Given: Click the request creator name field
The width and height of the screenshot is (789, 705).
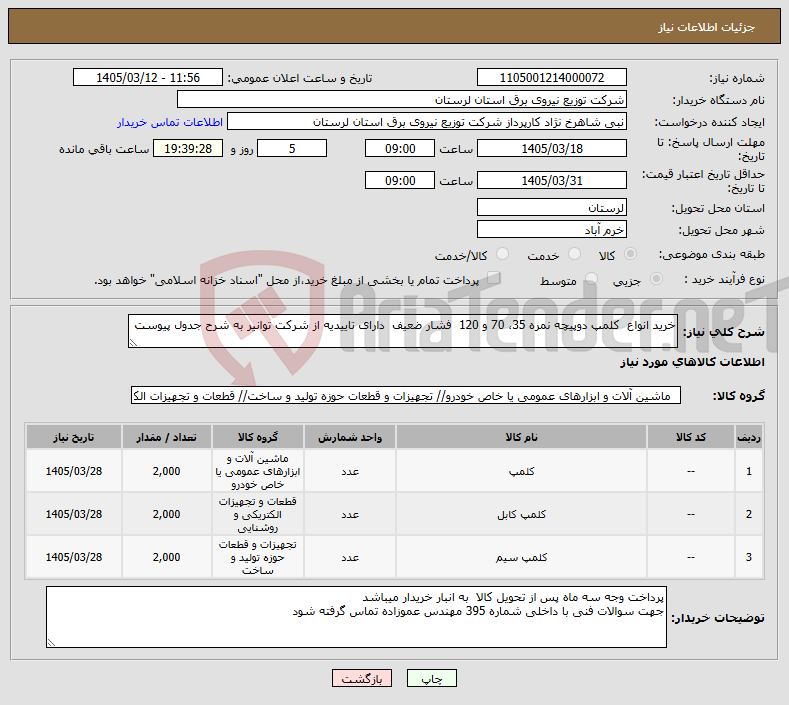Looking at the screenshot, I should (x=427, y=122).
